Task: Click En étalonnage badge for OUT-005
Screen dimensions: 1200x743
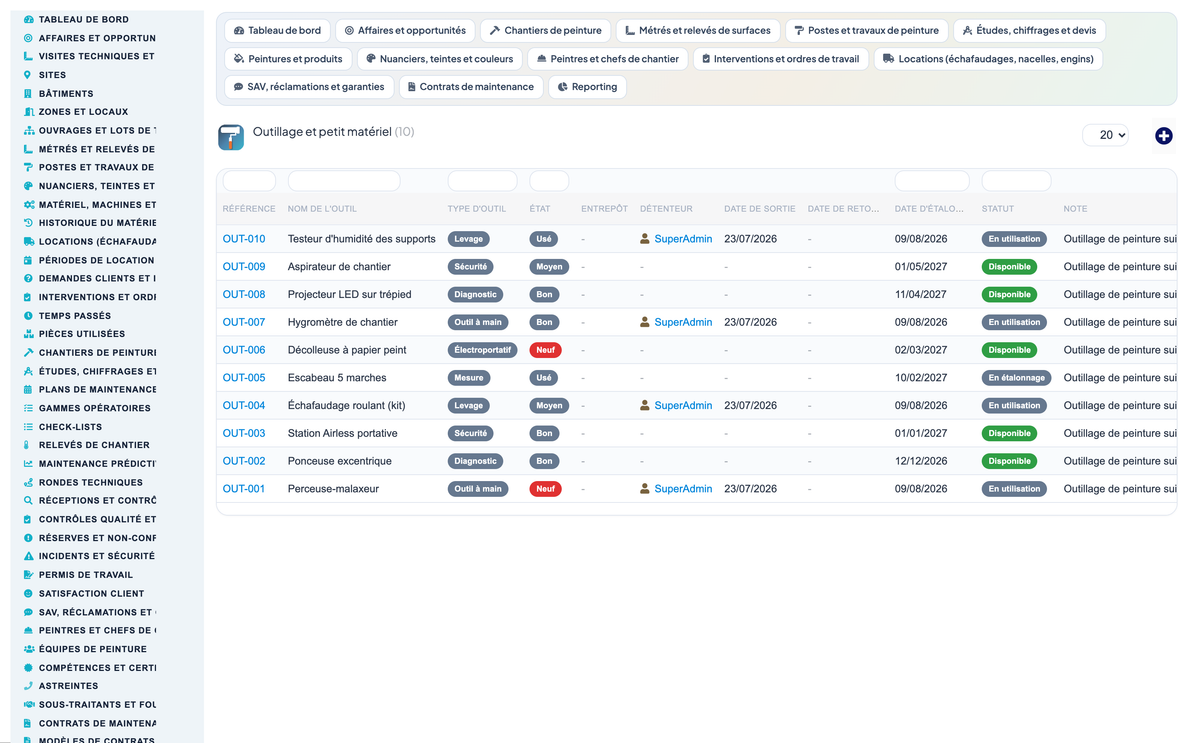Action: click(x=1017, y=378)
